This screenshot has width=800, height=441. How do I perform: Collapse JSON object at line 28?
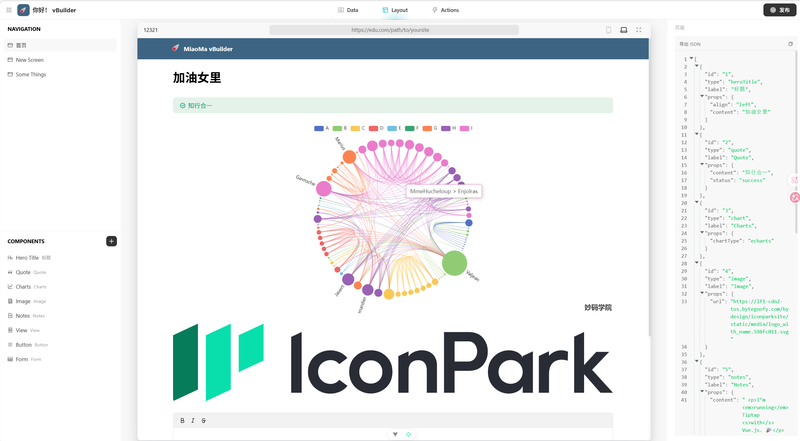(696, 263)
